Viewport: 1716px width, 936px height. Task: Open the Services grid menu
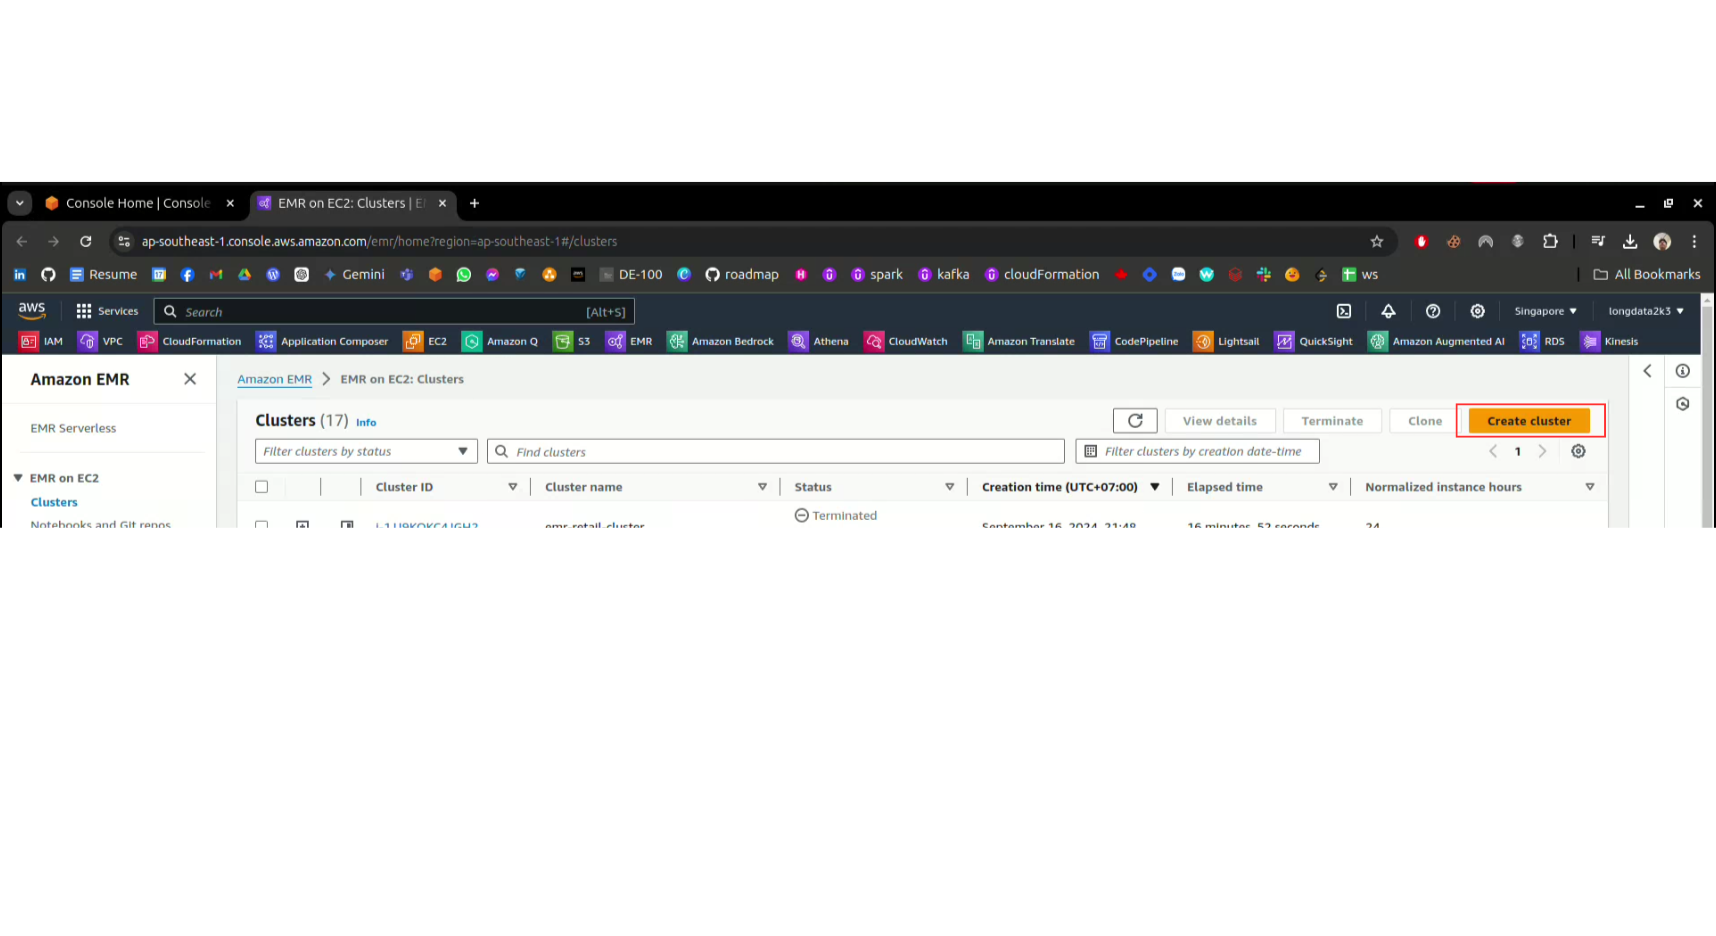(107, 311)
